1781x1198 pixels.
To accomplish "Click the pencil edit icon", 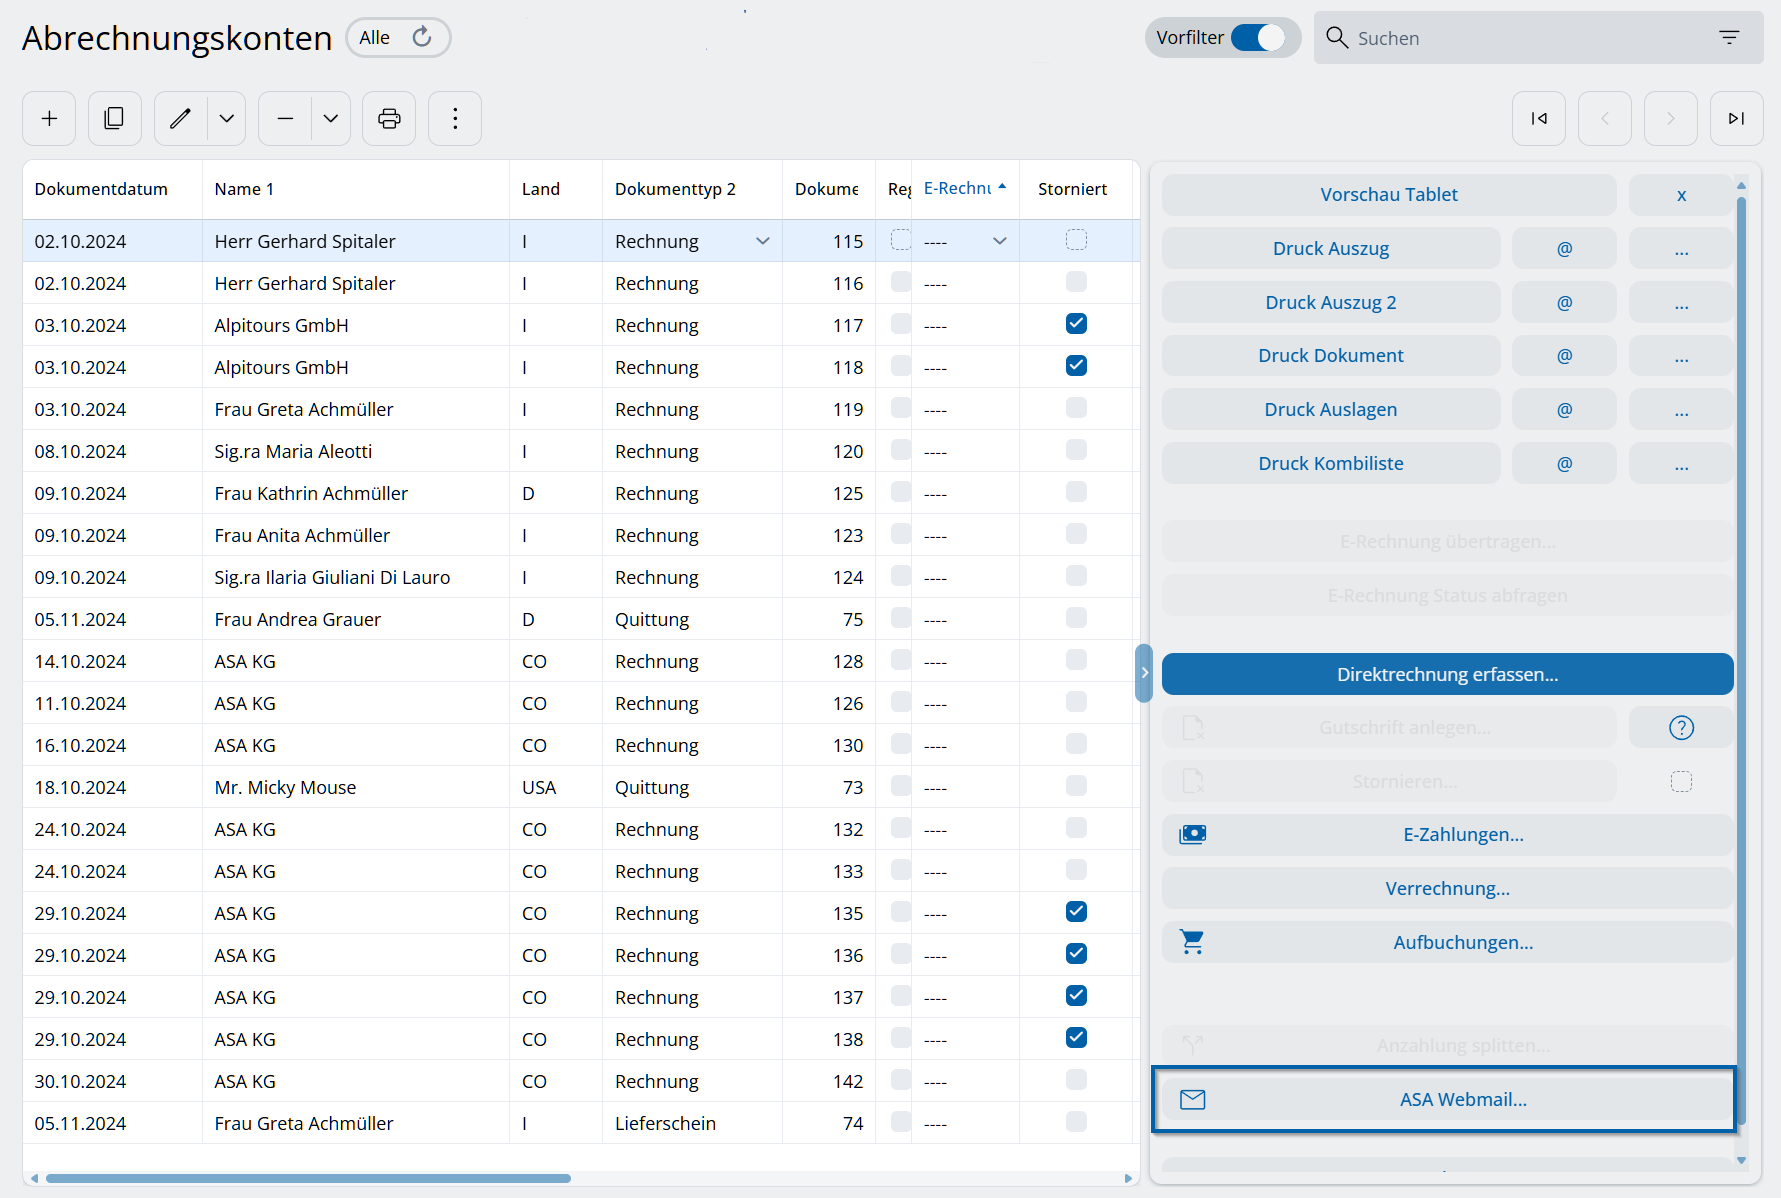I will (180, 119).
